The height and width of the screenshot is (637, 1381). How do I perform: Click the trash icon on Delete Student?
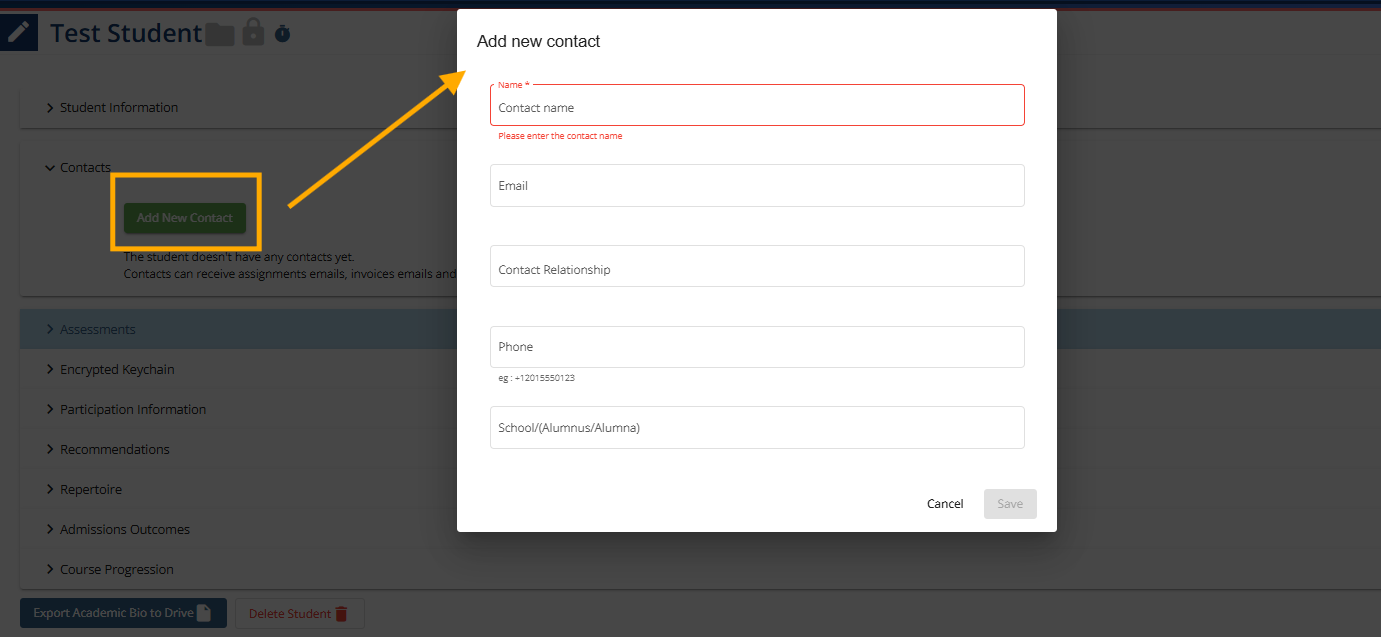tap(341, 614)
